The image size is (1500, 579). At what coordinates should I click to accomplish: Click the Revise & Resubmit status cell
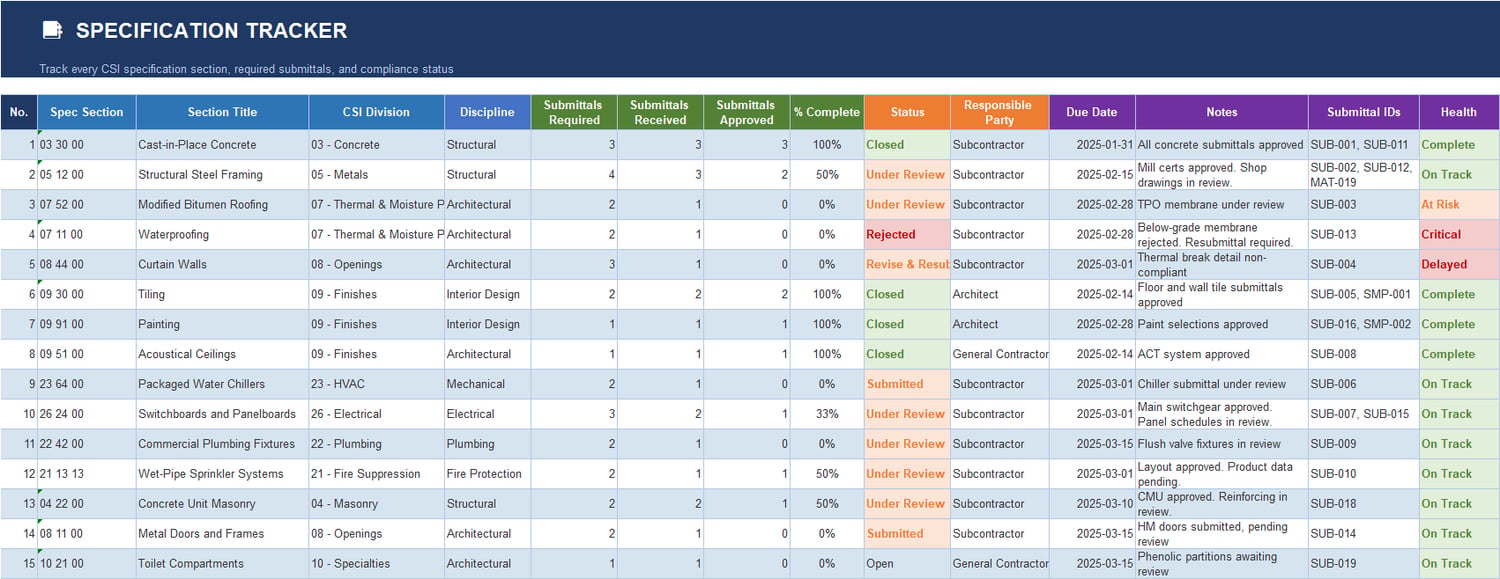(907, 265)
